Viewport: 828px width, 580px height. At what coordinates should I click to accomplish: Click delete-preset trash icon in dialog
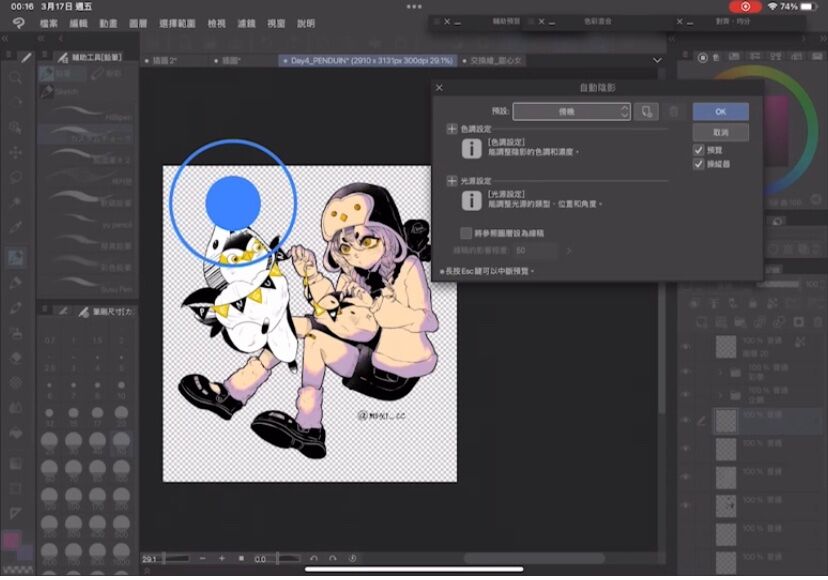pyautogui.click(x=674, y=112)
